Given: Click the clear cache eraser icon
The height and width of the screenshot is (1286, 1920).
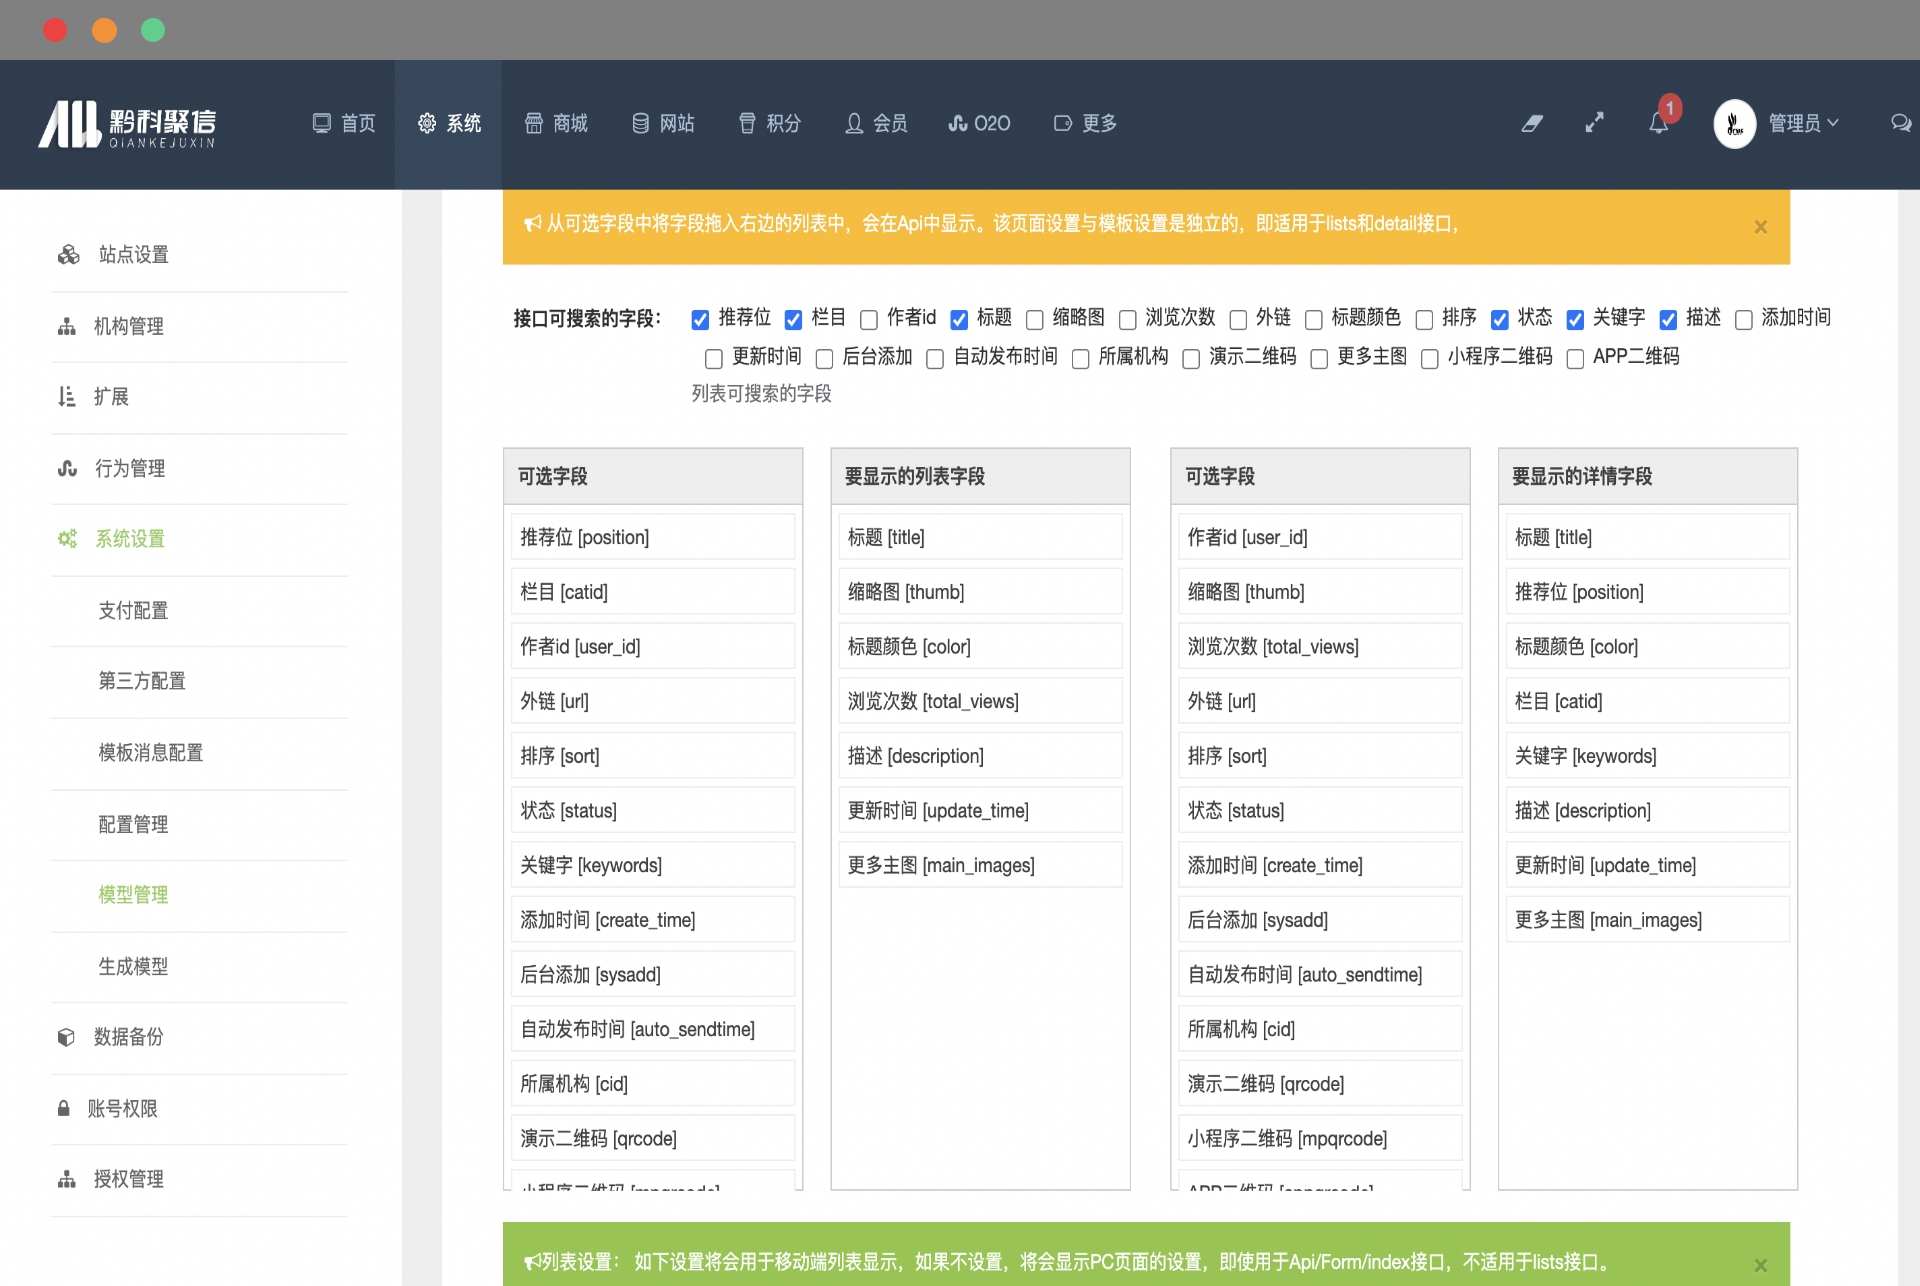Looking at the screenshot, I should pos(1533,123).
